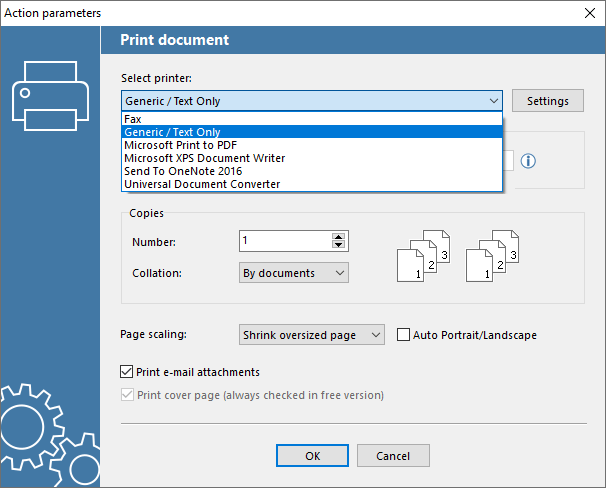The image size is (606, 488).
Task: Click into the Number of copies field
Action: pos(285,241)
